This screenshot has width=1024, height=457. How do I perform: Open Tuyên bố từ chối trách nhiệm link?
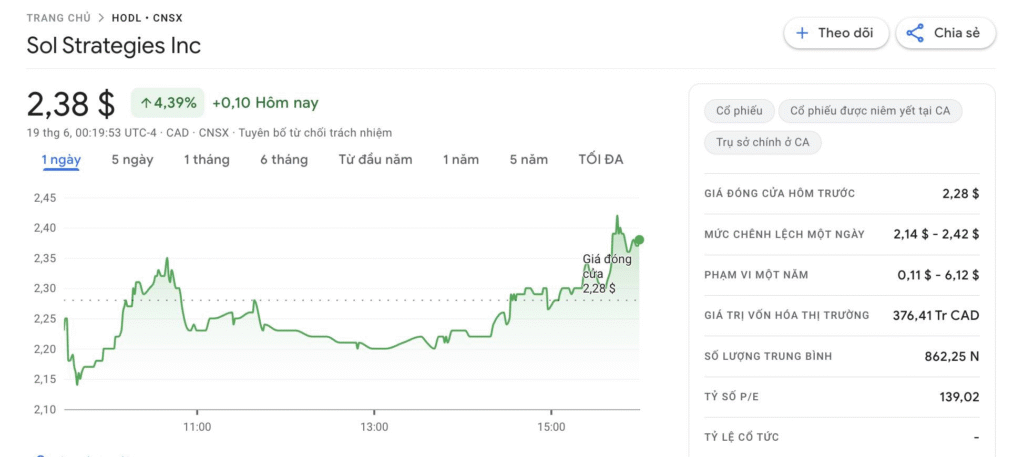pos(315,133)
